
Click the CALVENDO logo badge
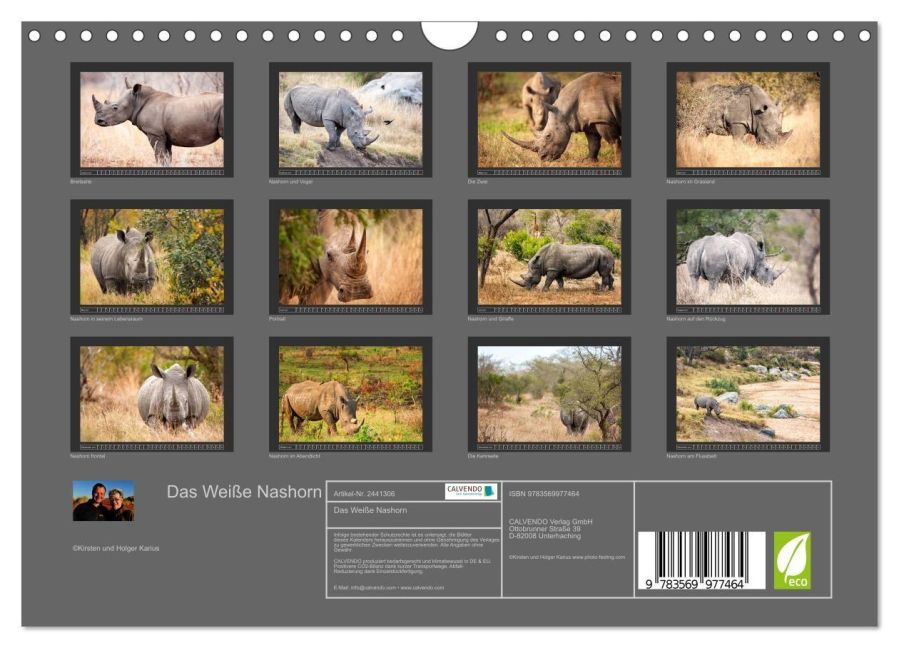pyautogui.click(x=471, y=491)
